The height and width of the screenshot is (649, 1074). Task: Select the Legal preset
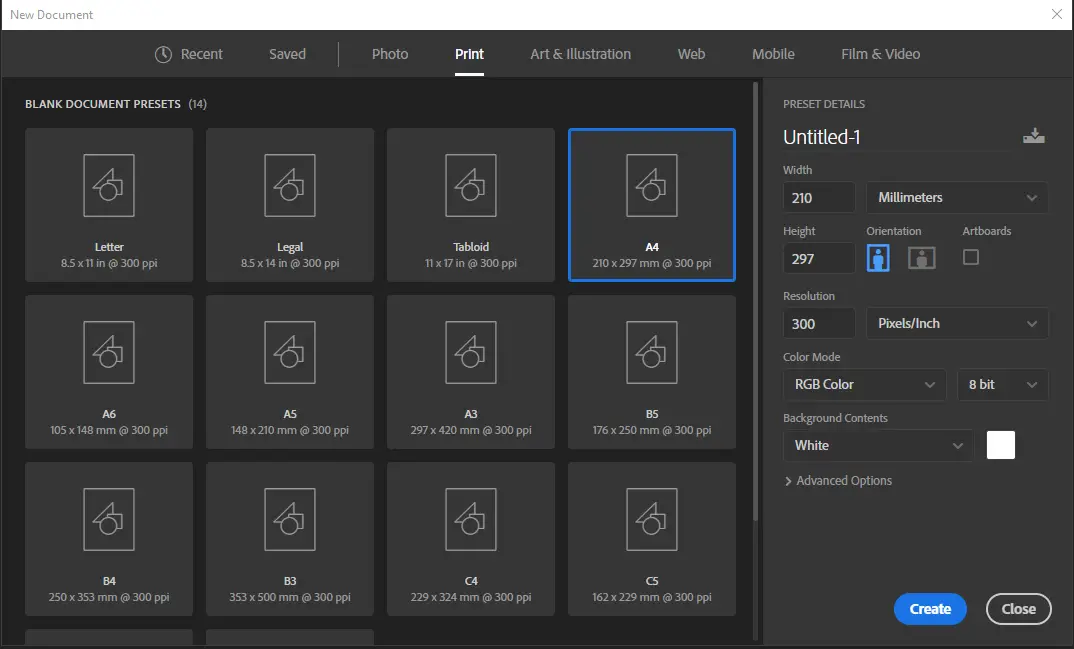tap(290, 205)
